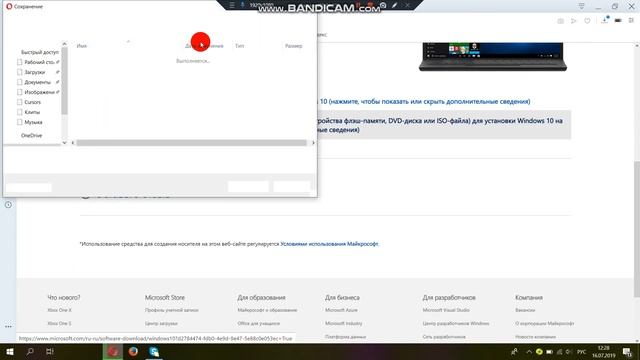
Task: Select Загрузки folder in save dialog
Action: tap(35, 72)
